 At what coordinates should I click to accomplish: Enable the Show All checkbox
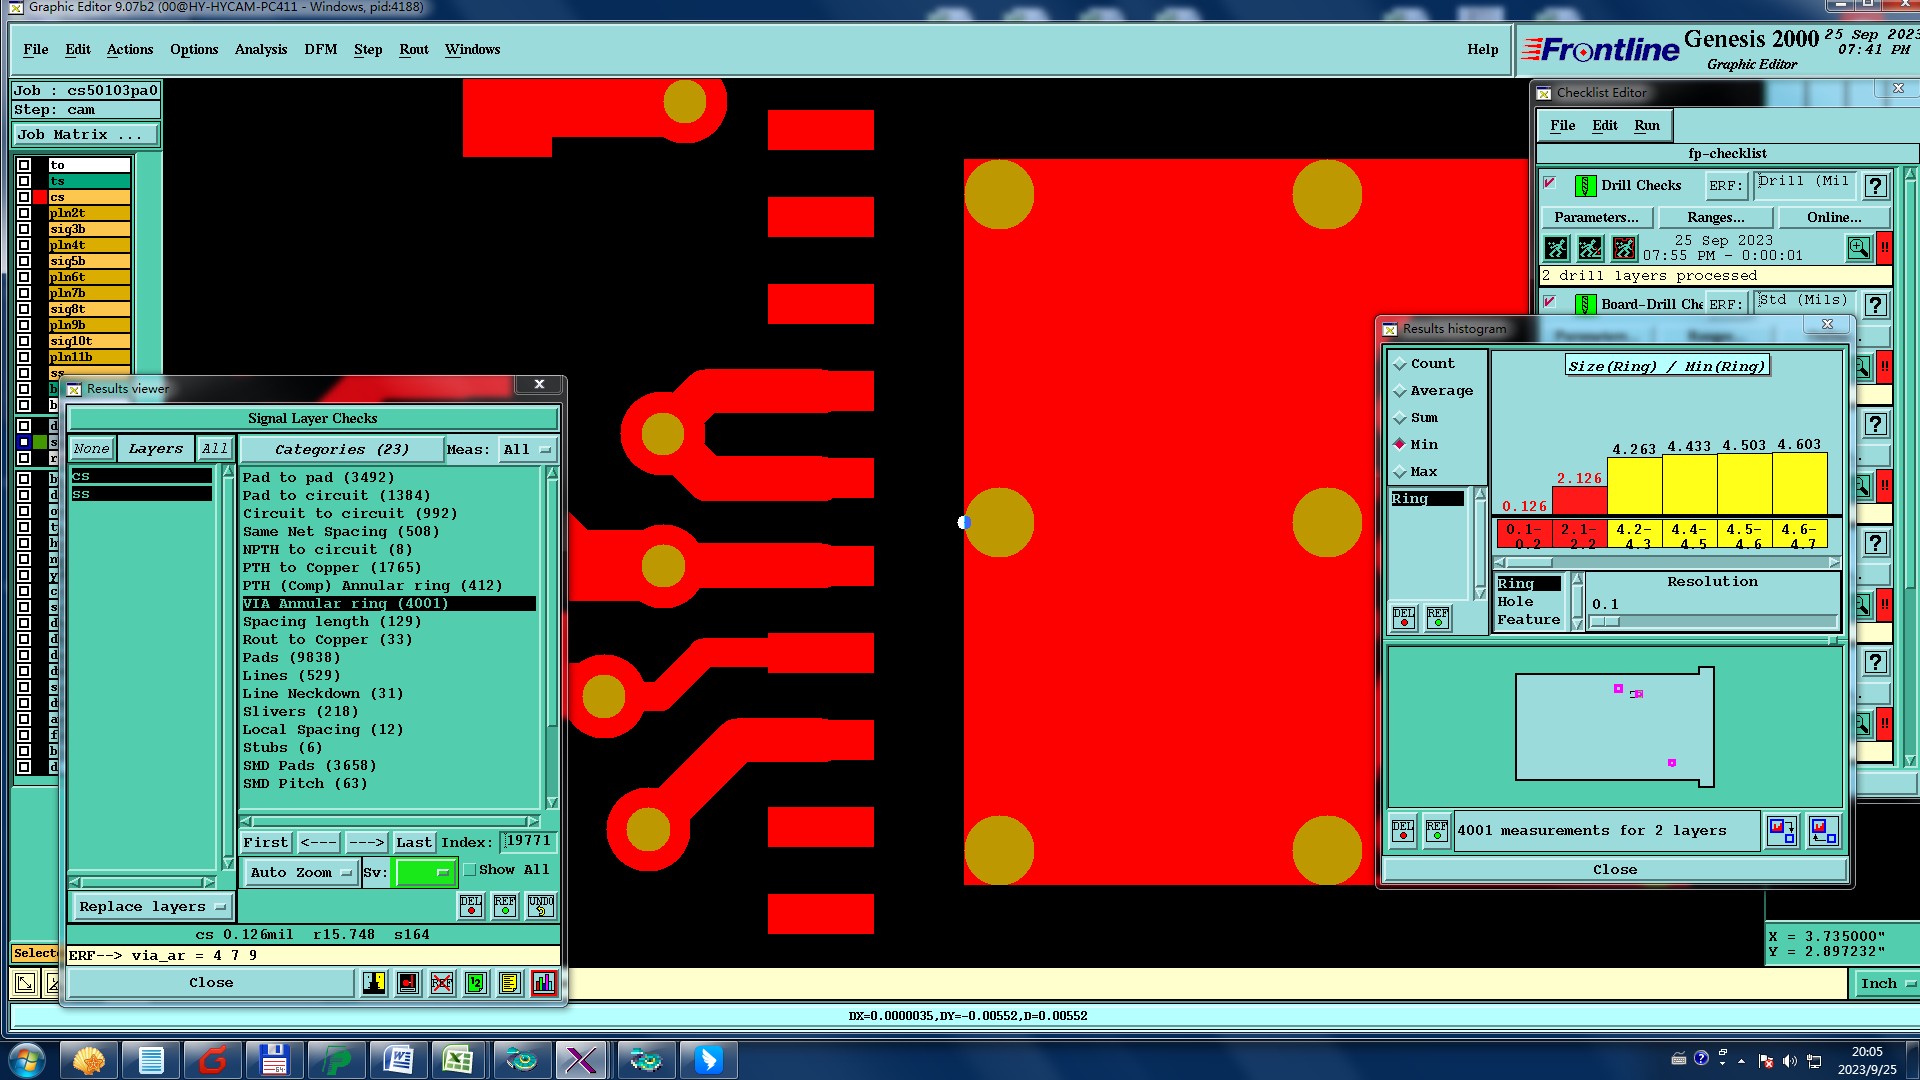(x=470, y=870)
